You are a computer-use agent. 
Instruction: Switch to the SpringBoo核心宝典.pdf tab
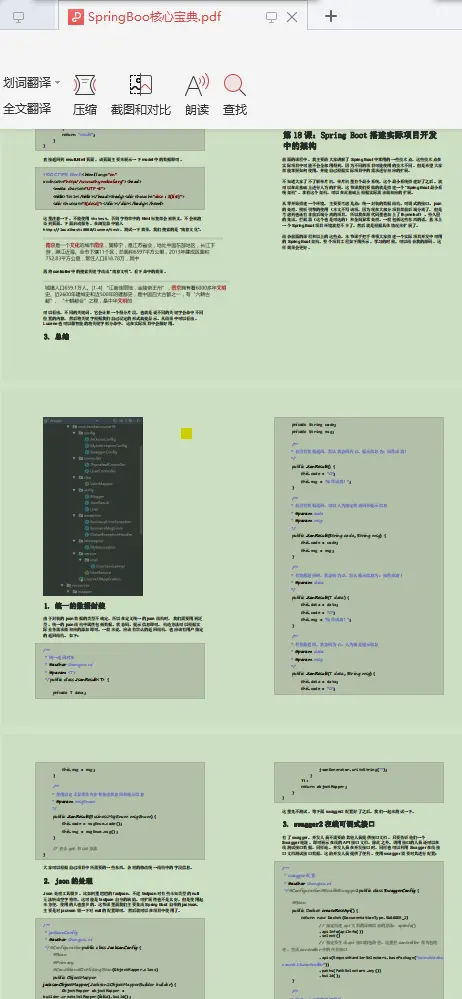182,17
